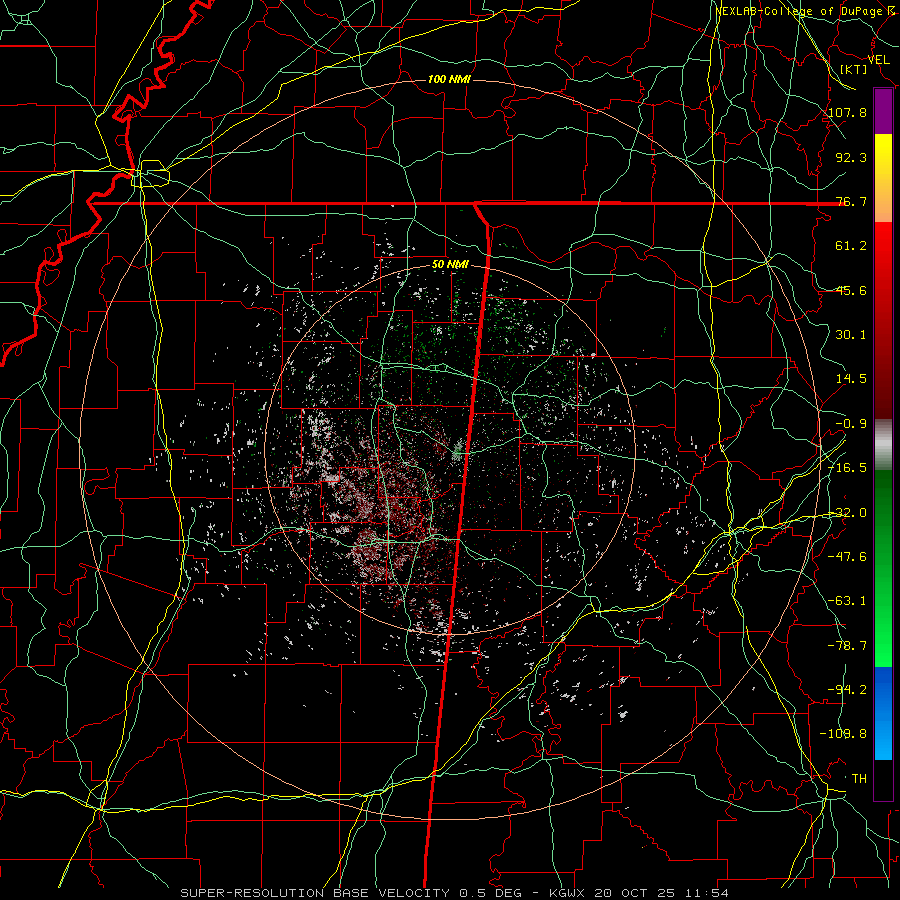Viewport: 900px width, 900px height.
Task: Click the -0.9 value on the velocity scale
Action: click(x=851, y=424)
